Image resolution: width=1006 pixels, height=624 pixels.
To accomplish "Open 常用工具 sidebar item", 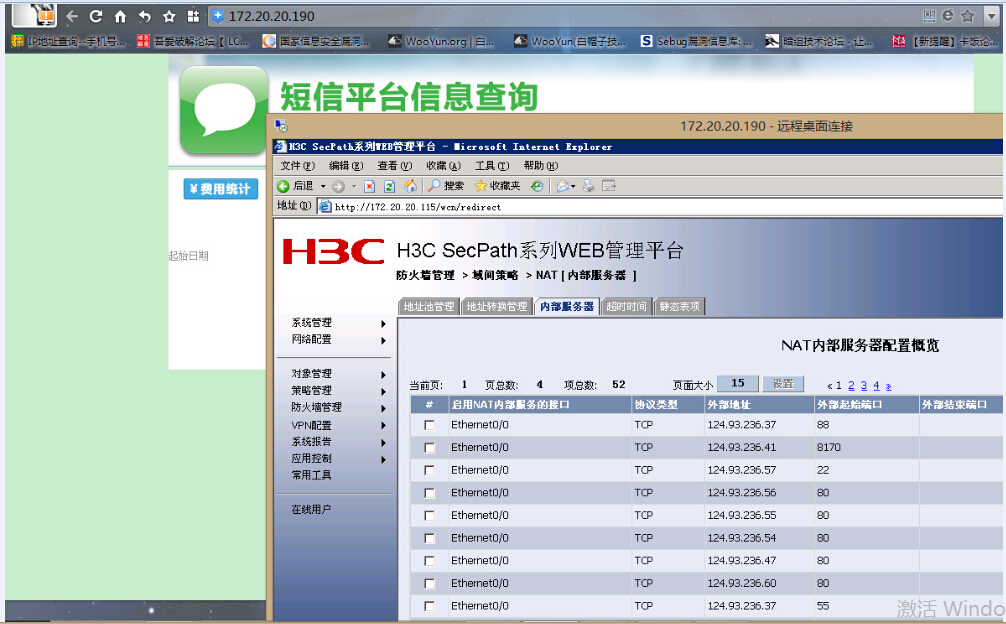I will pos(312,475).
